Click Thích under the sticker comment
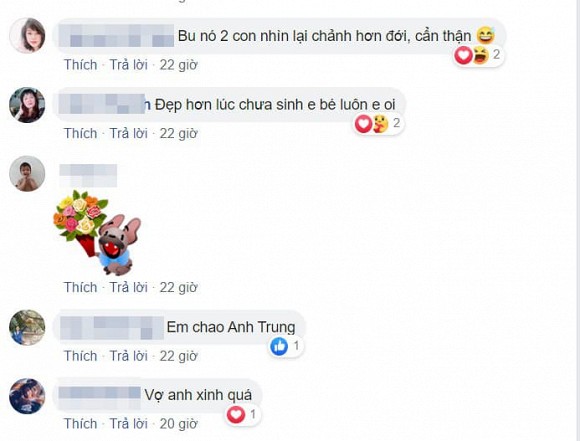This screenshot has width=580, height=441. click(x=81, y=287)
